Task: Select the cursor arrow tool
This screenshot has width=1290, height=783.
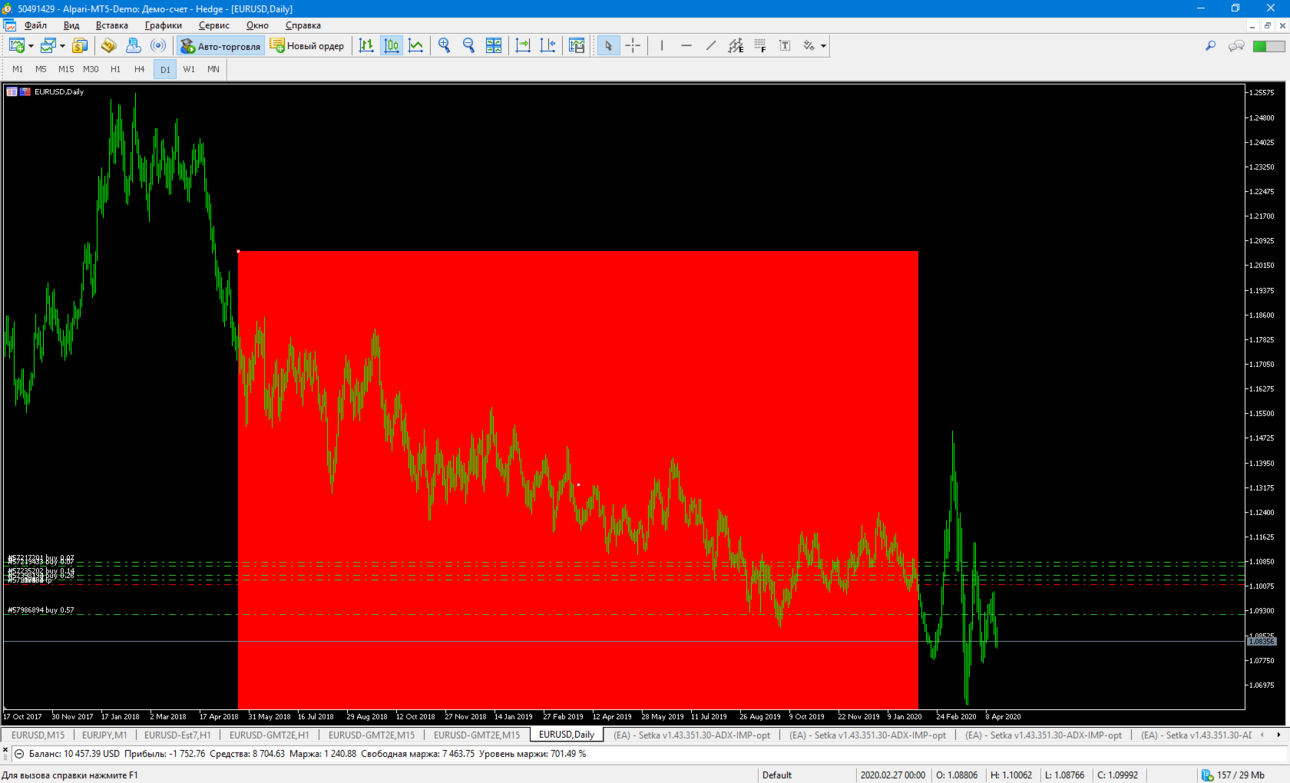Action: coord(608,46)
